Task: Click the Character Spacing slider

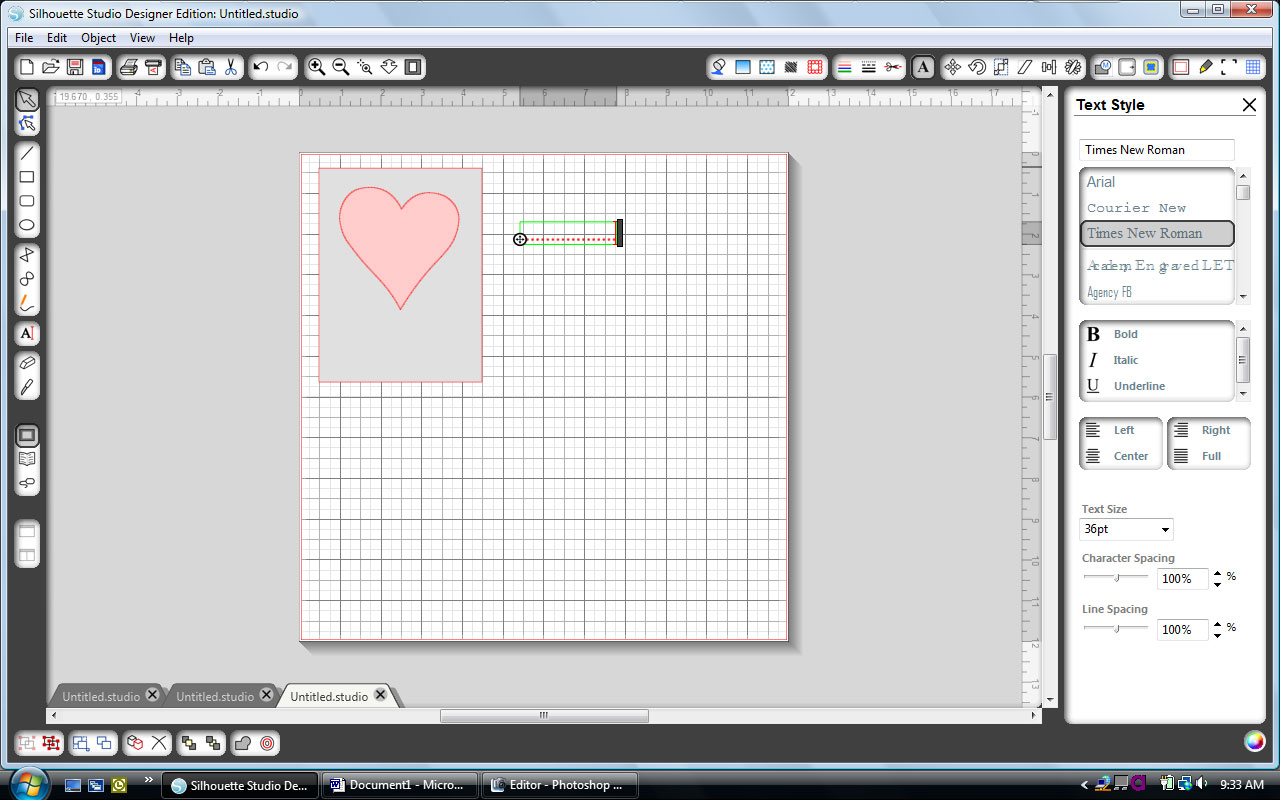Action: click(x=1116, y=577)
